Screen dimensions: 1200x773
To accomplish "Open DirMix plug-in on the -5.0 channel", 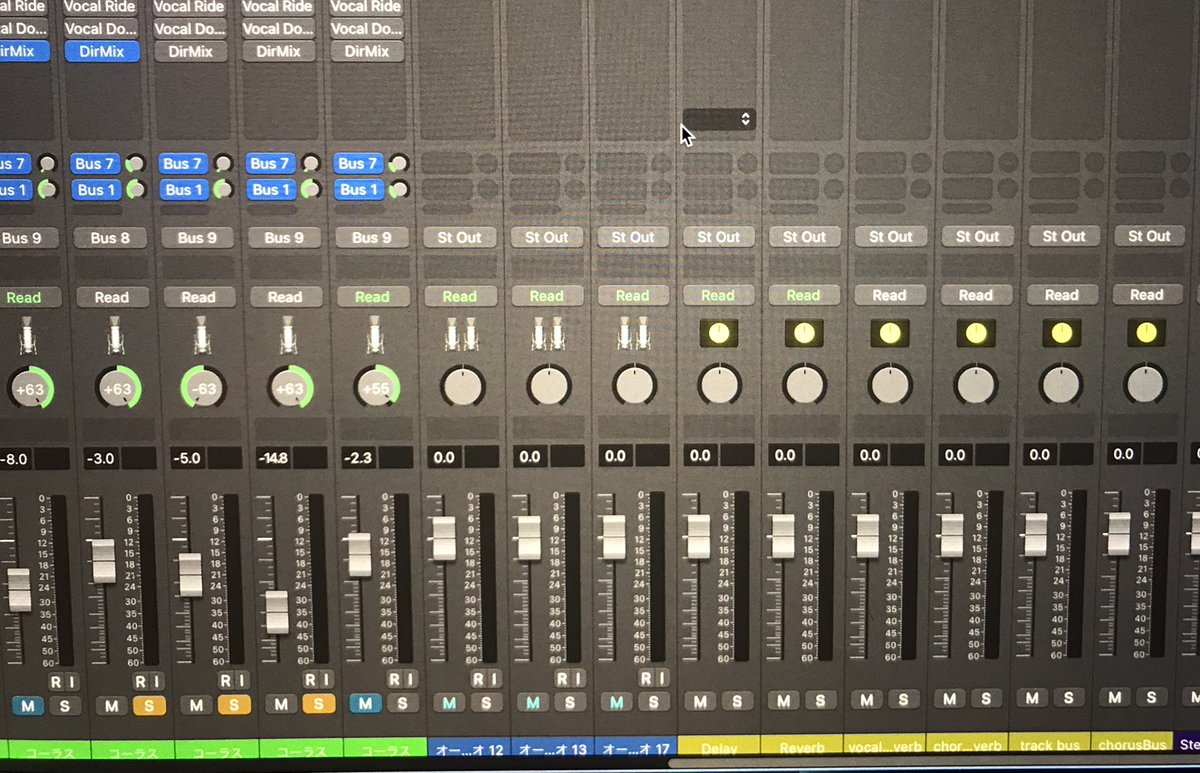I will tap(190, 51).
